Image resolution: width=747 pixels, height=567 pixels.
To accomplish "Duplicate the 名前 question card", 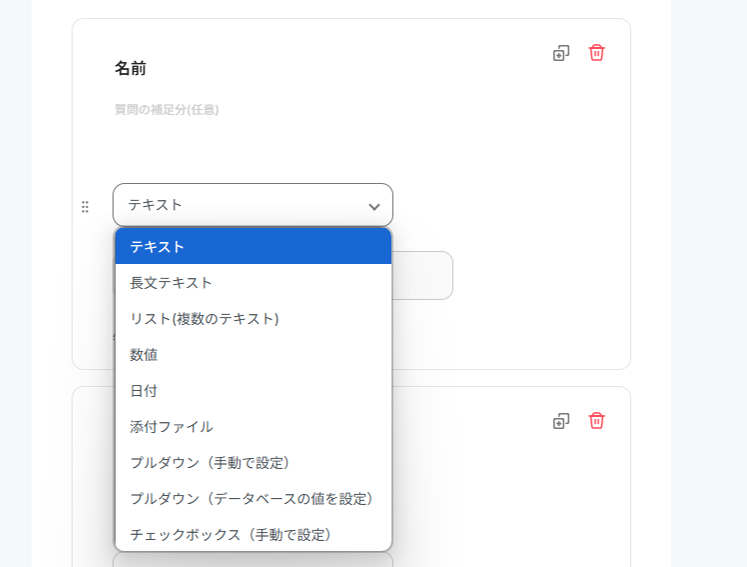I will point(561,53).
